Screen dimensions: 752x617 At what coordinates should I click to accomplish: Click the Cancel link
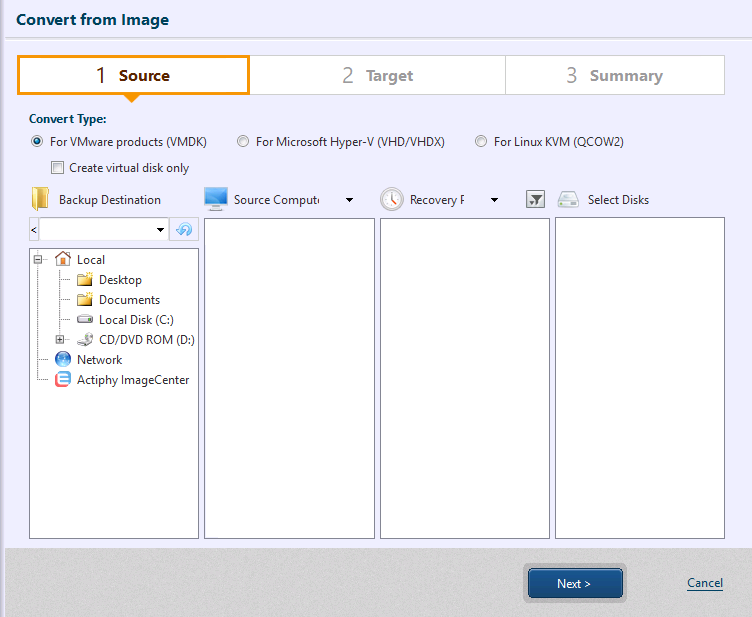coord(704,583)
